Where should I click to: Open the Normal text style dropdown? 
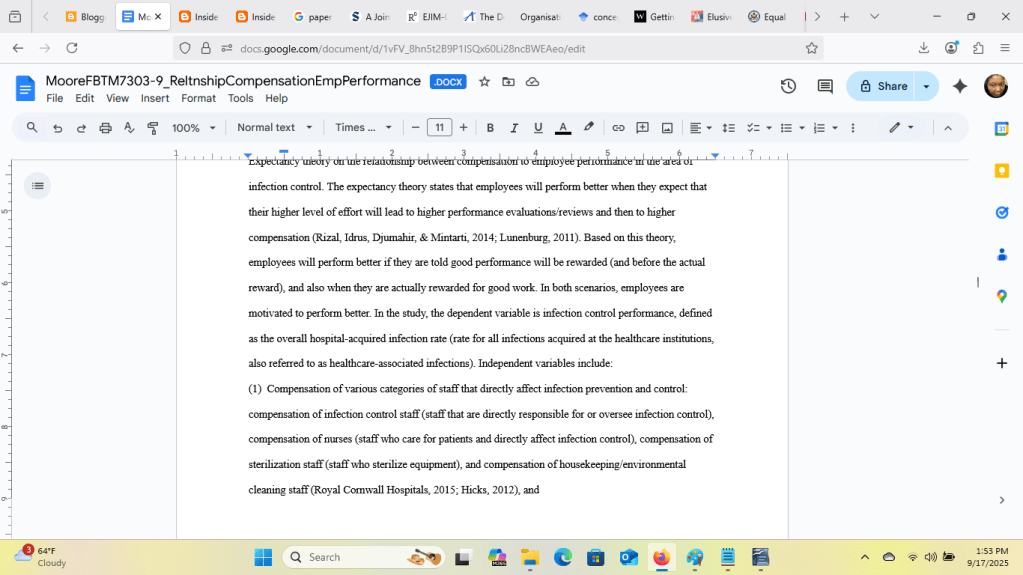274,128
